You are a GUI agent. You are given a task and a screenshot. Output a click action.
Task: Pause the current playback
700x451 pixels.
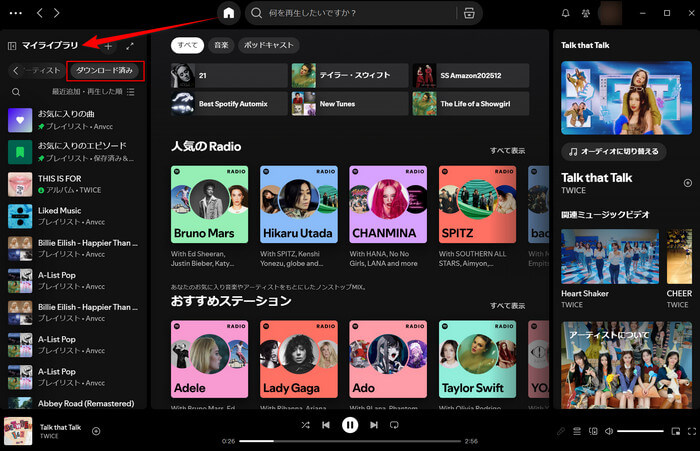(350, 425)
